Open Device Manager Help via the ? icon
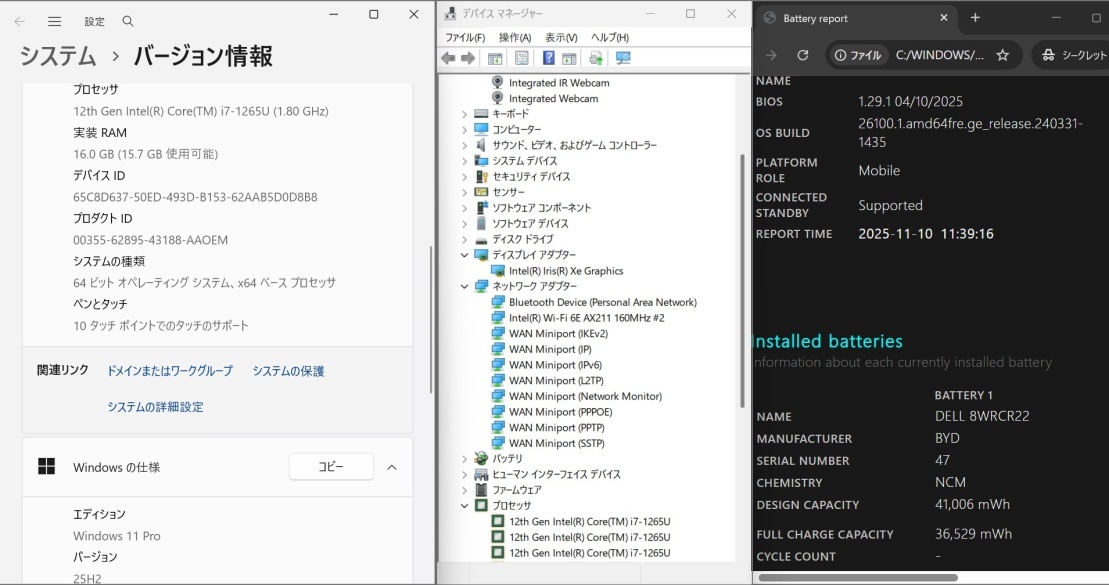This screenshot has width=1109, height=585. [x=549, y=57]
